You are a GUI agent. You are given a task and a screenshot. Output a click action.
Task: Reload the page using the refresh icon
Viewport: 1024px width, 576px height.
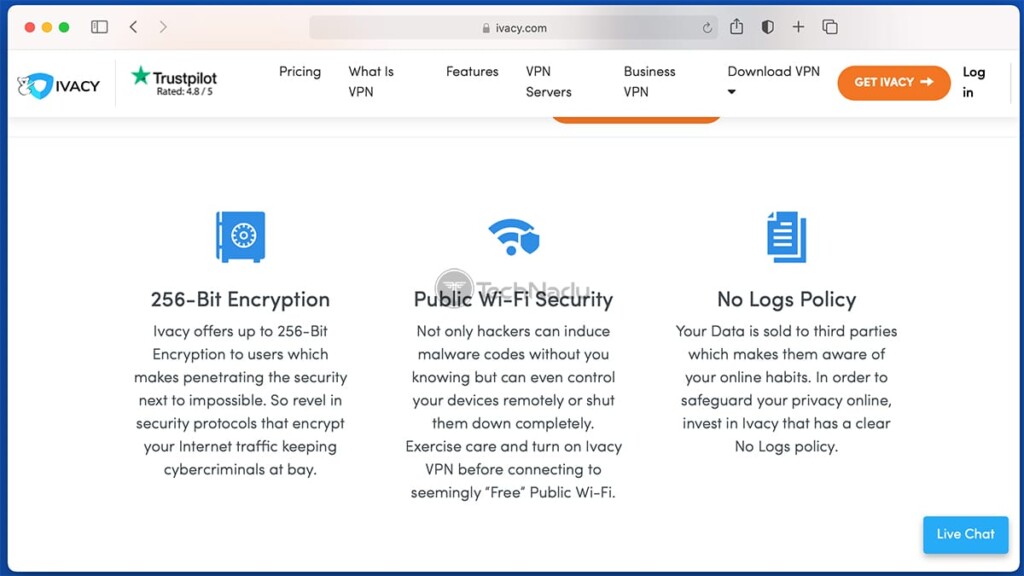point(707,27)
